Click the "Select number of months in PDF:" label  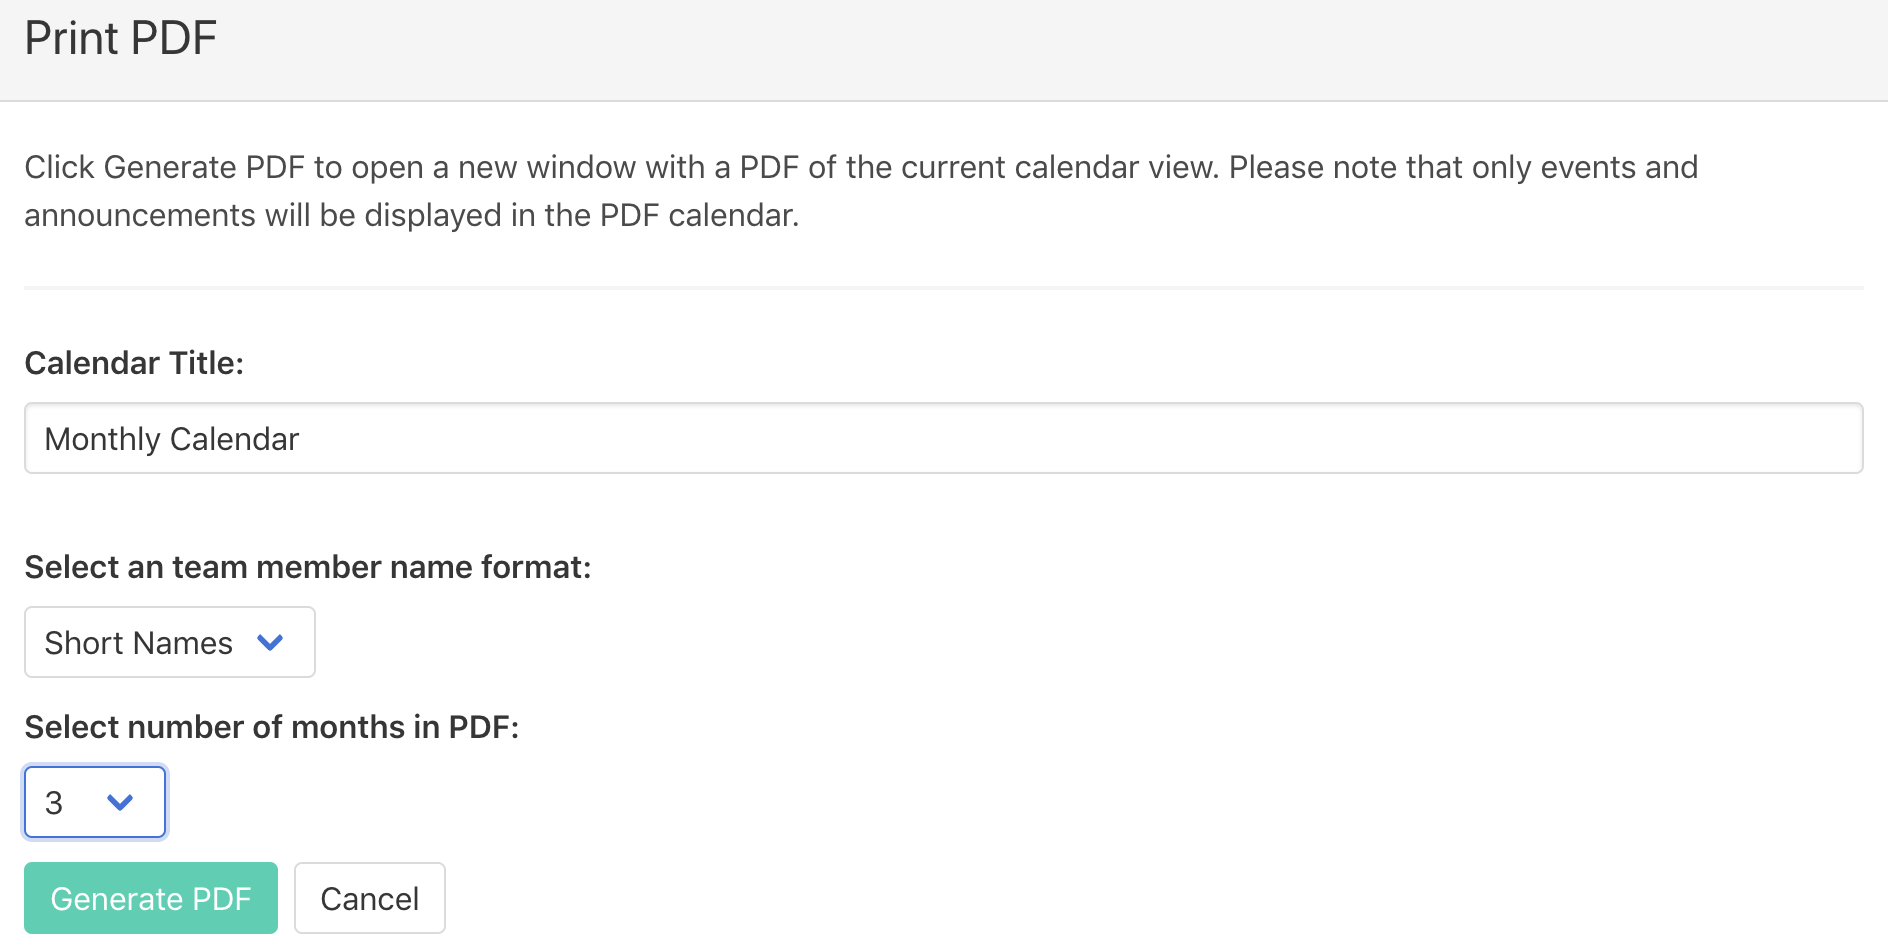[x=271, y=727]
